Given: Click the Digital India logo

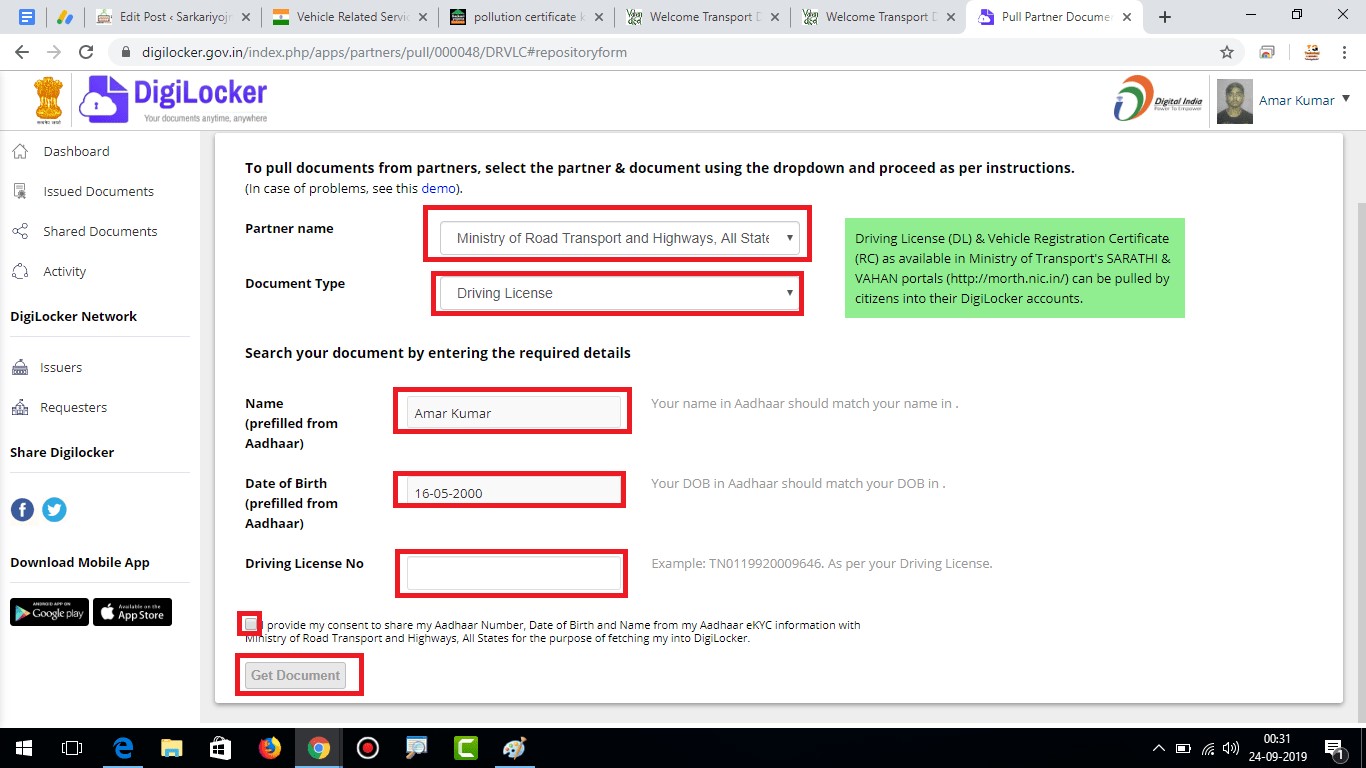Looking at the screenshot, I should pyautogui.click(x=1156, y=99).
